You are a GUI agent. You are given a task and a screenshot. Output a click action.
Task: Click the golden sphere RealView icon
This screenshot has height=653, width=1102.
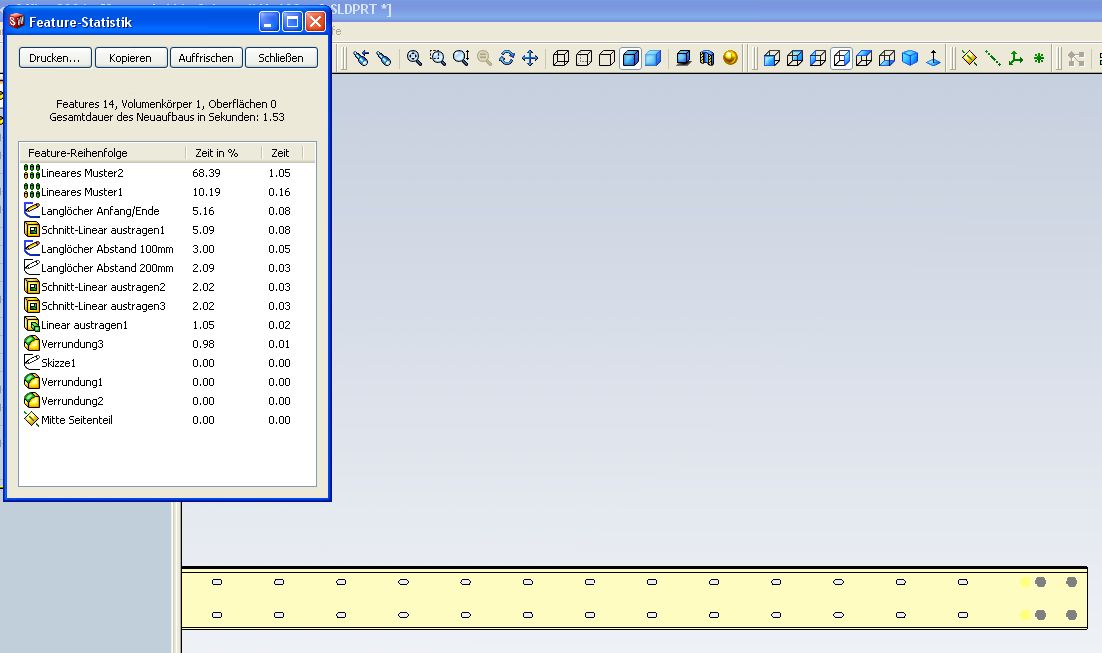(730, 58)
